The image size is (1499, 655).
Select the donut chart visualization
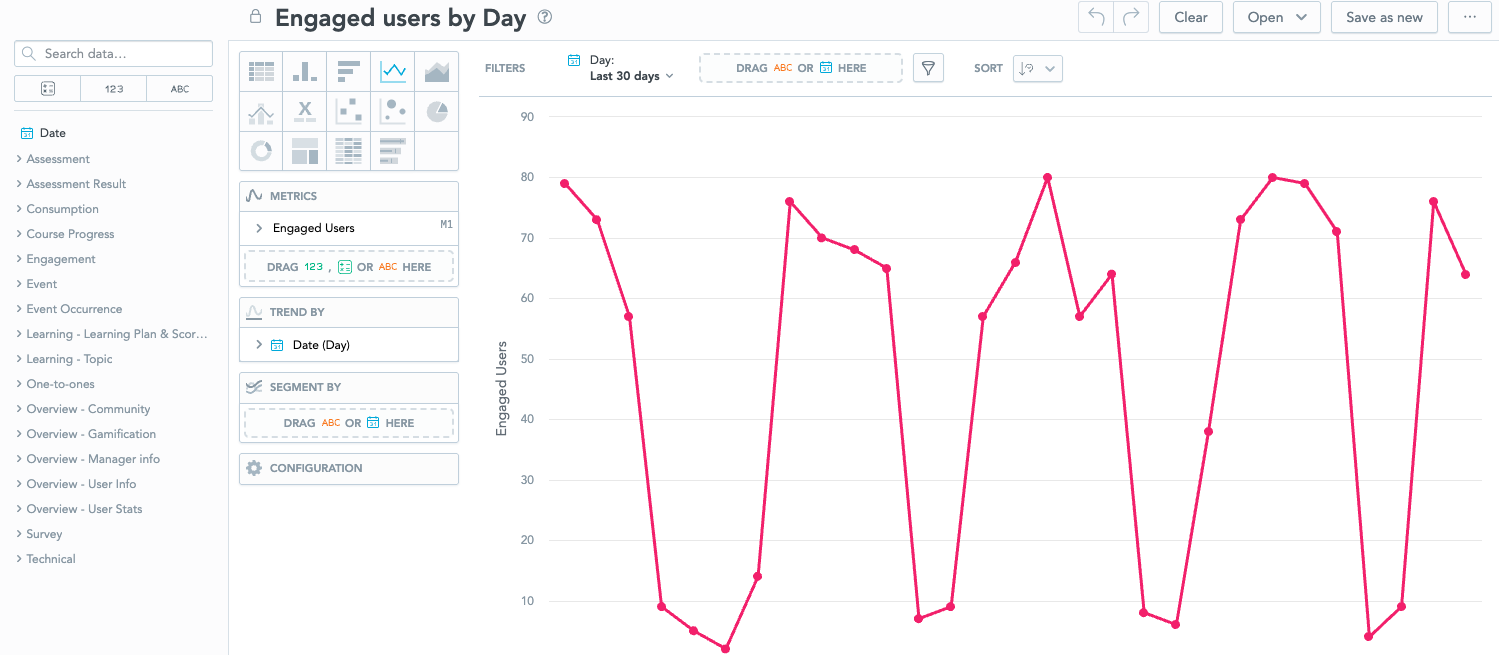[x=260, y=150]
